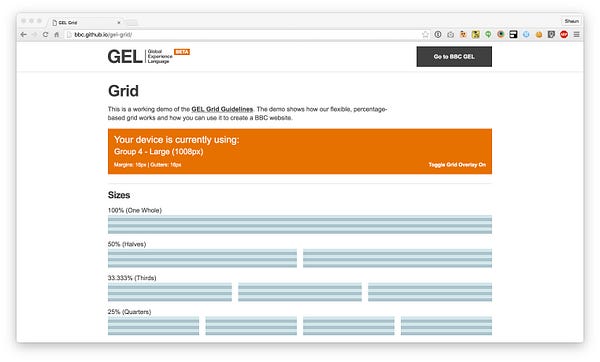Image resolution: width=600 pixels, height=362 pixels.
Task: Click the '25% (Quarters)' label
Action: [x=129, y=312]
